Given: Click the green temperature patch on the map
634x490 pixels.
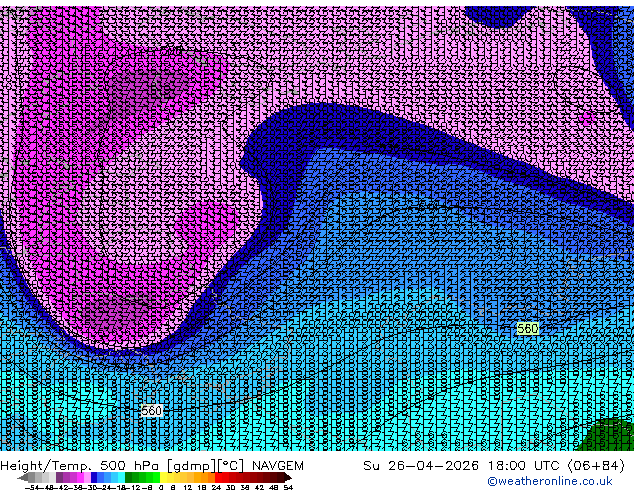Looking at the screenshot, I should (x=609, y=435).
